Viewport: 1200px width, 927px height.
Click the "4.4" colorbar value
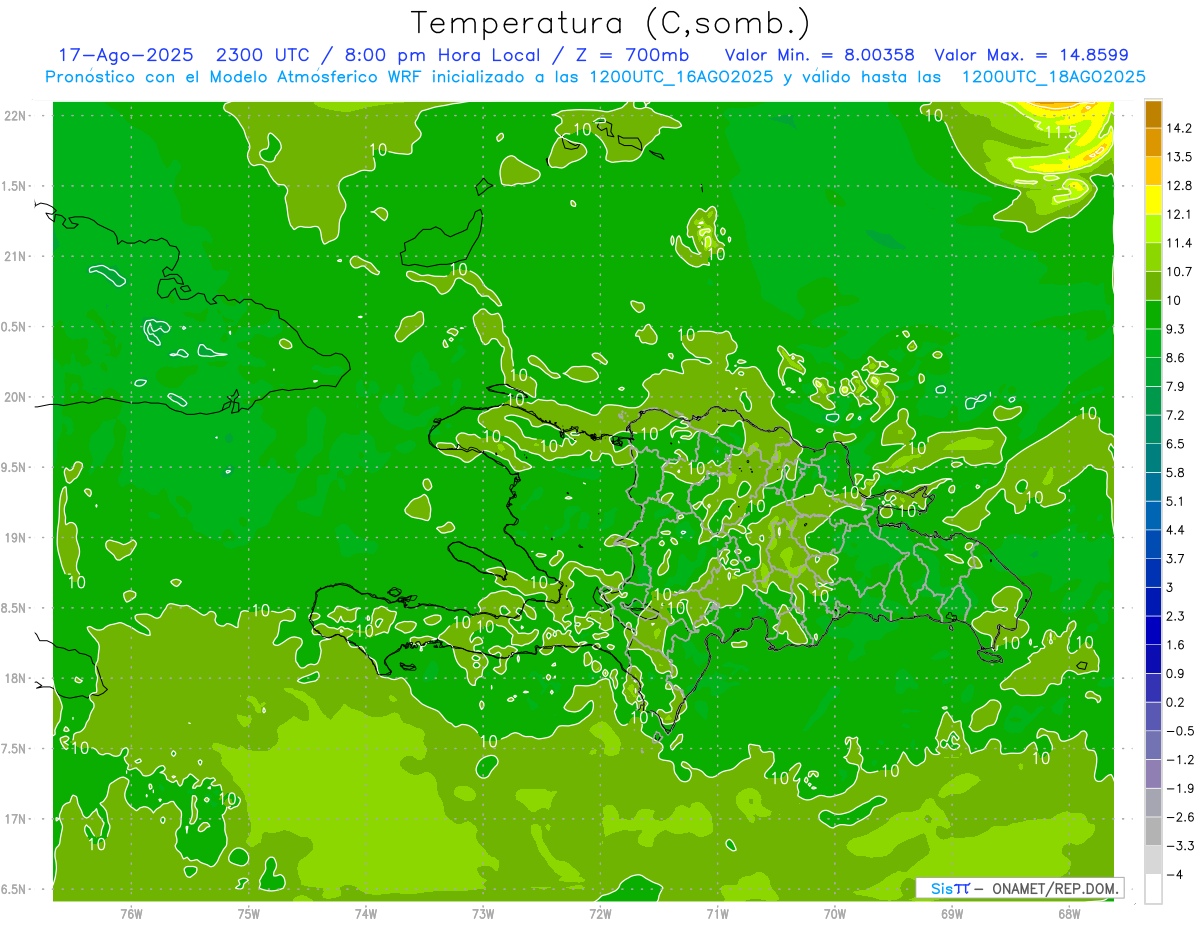(x=1176, y=529)
